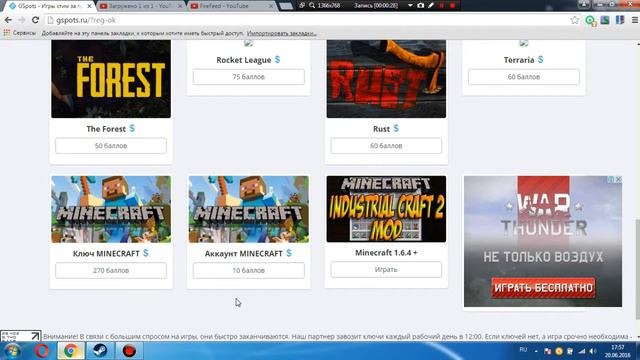Buy Rust for 60 баллов
The height and width of the screenshot is (360, 640).
coord(386,146)
